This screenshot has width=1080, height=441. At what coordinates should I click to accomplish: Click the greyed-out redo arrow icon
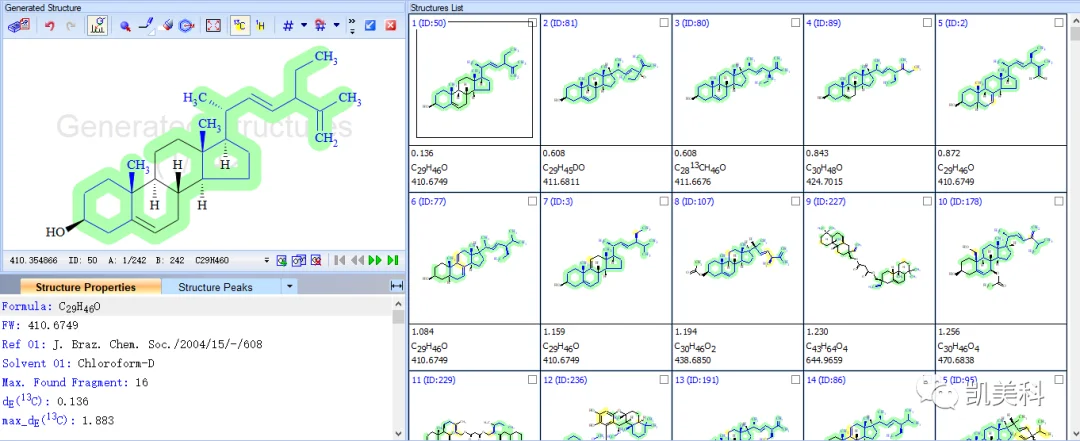70,25
